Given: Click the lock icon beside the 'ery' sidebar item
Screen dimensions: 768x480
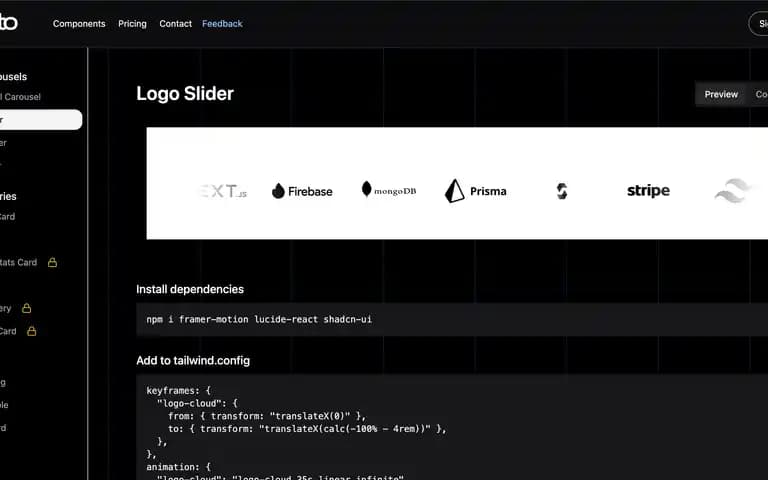Looking at the screenshot, I should (x=26, y=308).
